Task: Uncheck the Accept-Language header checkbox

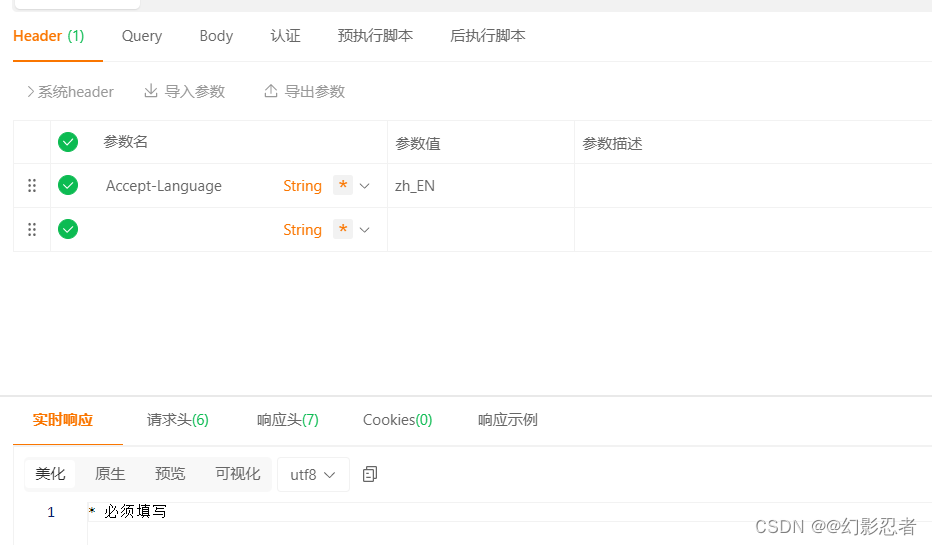Action: point(68,185)
